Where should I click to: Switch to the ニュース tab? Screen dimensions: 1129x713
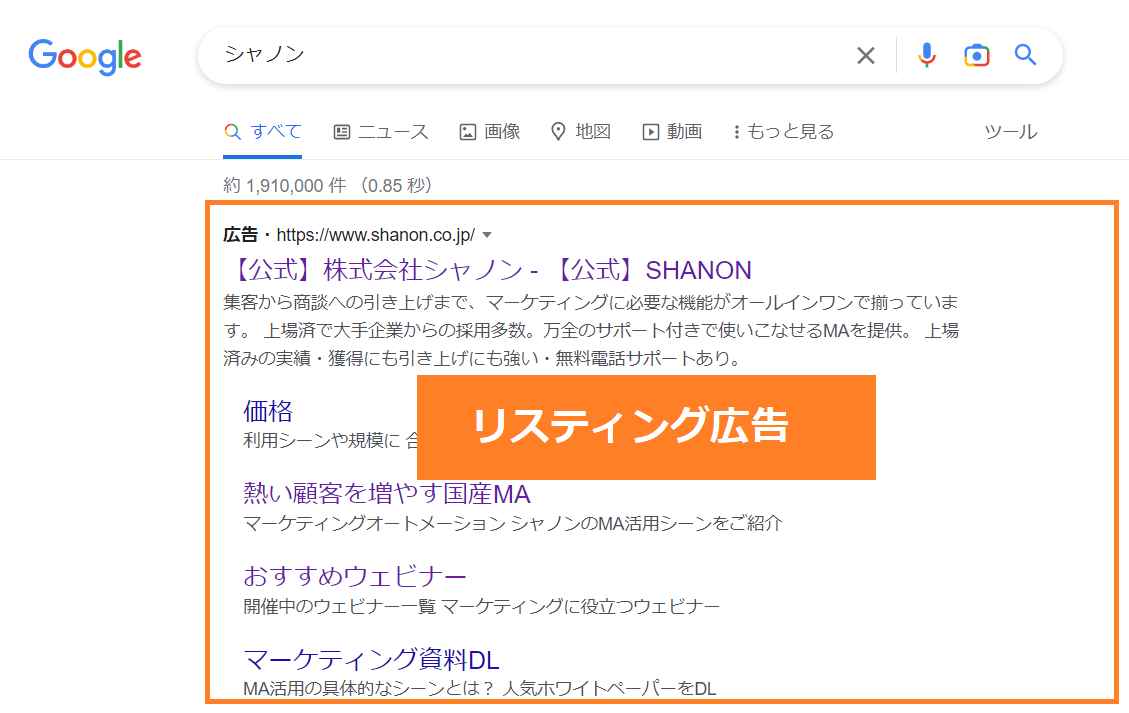click(x=381, y=132)
